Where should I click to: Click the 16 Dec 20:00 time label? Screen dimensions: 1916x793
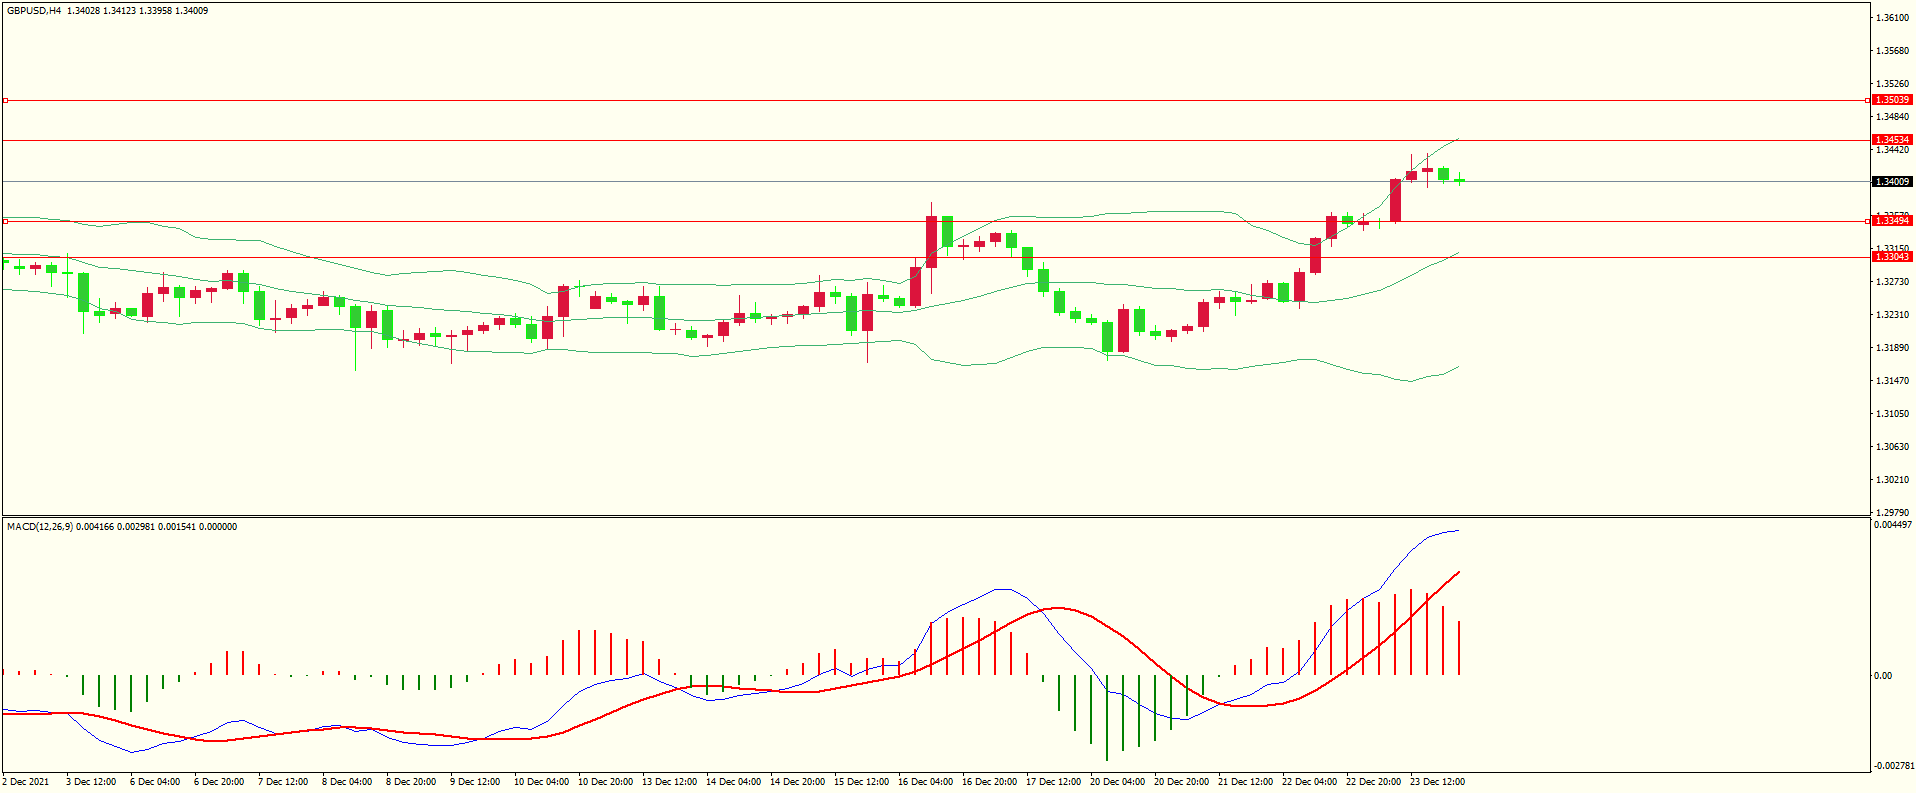point(989,782)
